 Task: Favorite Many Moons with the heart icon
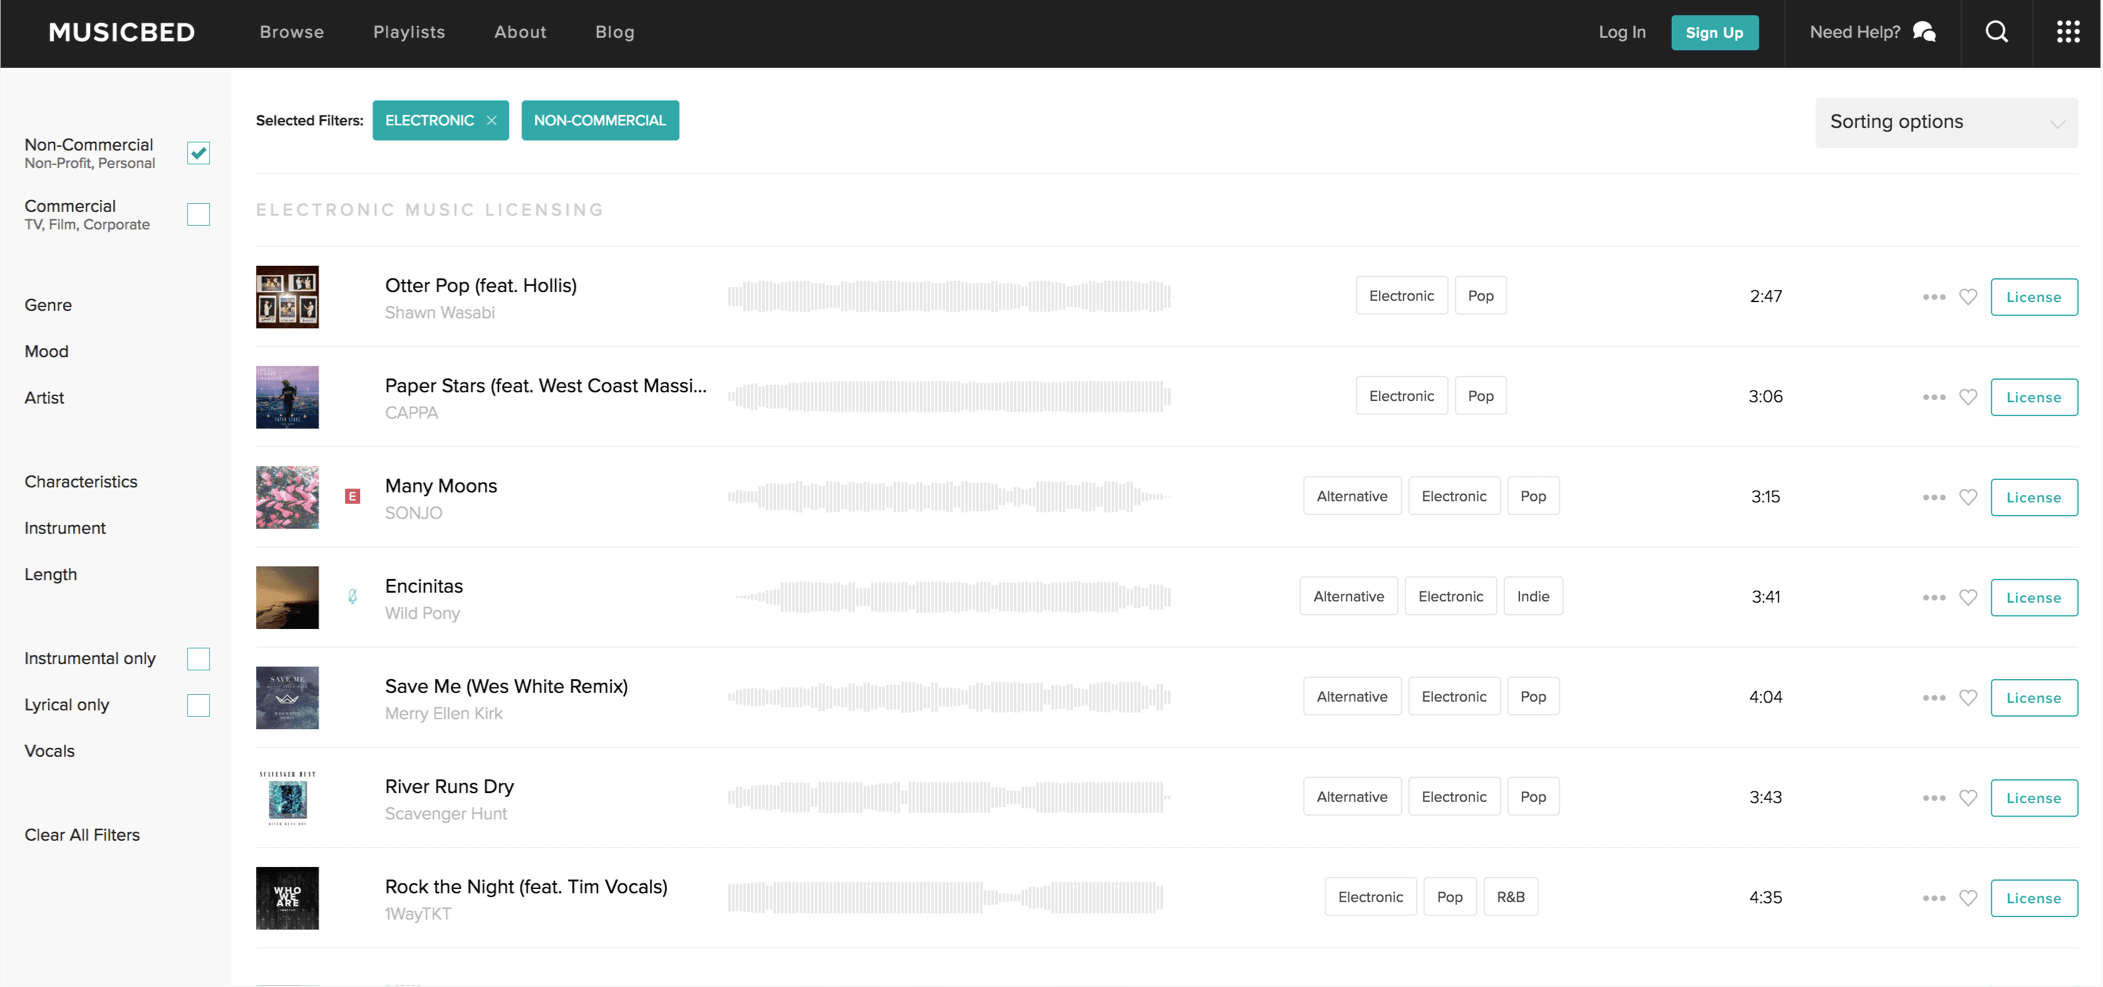(1968, 497)
